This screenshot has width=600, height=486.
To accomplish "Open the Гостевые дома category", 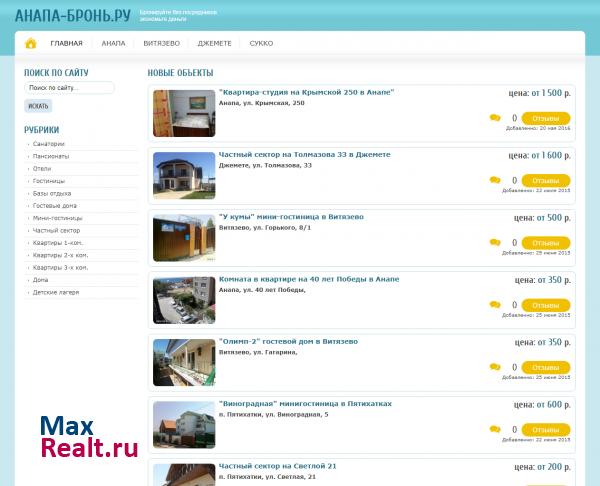I will 55,205.
